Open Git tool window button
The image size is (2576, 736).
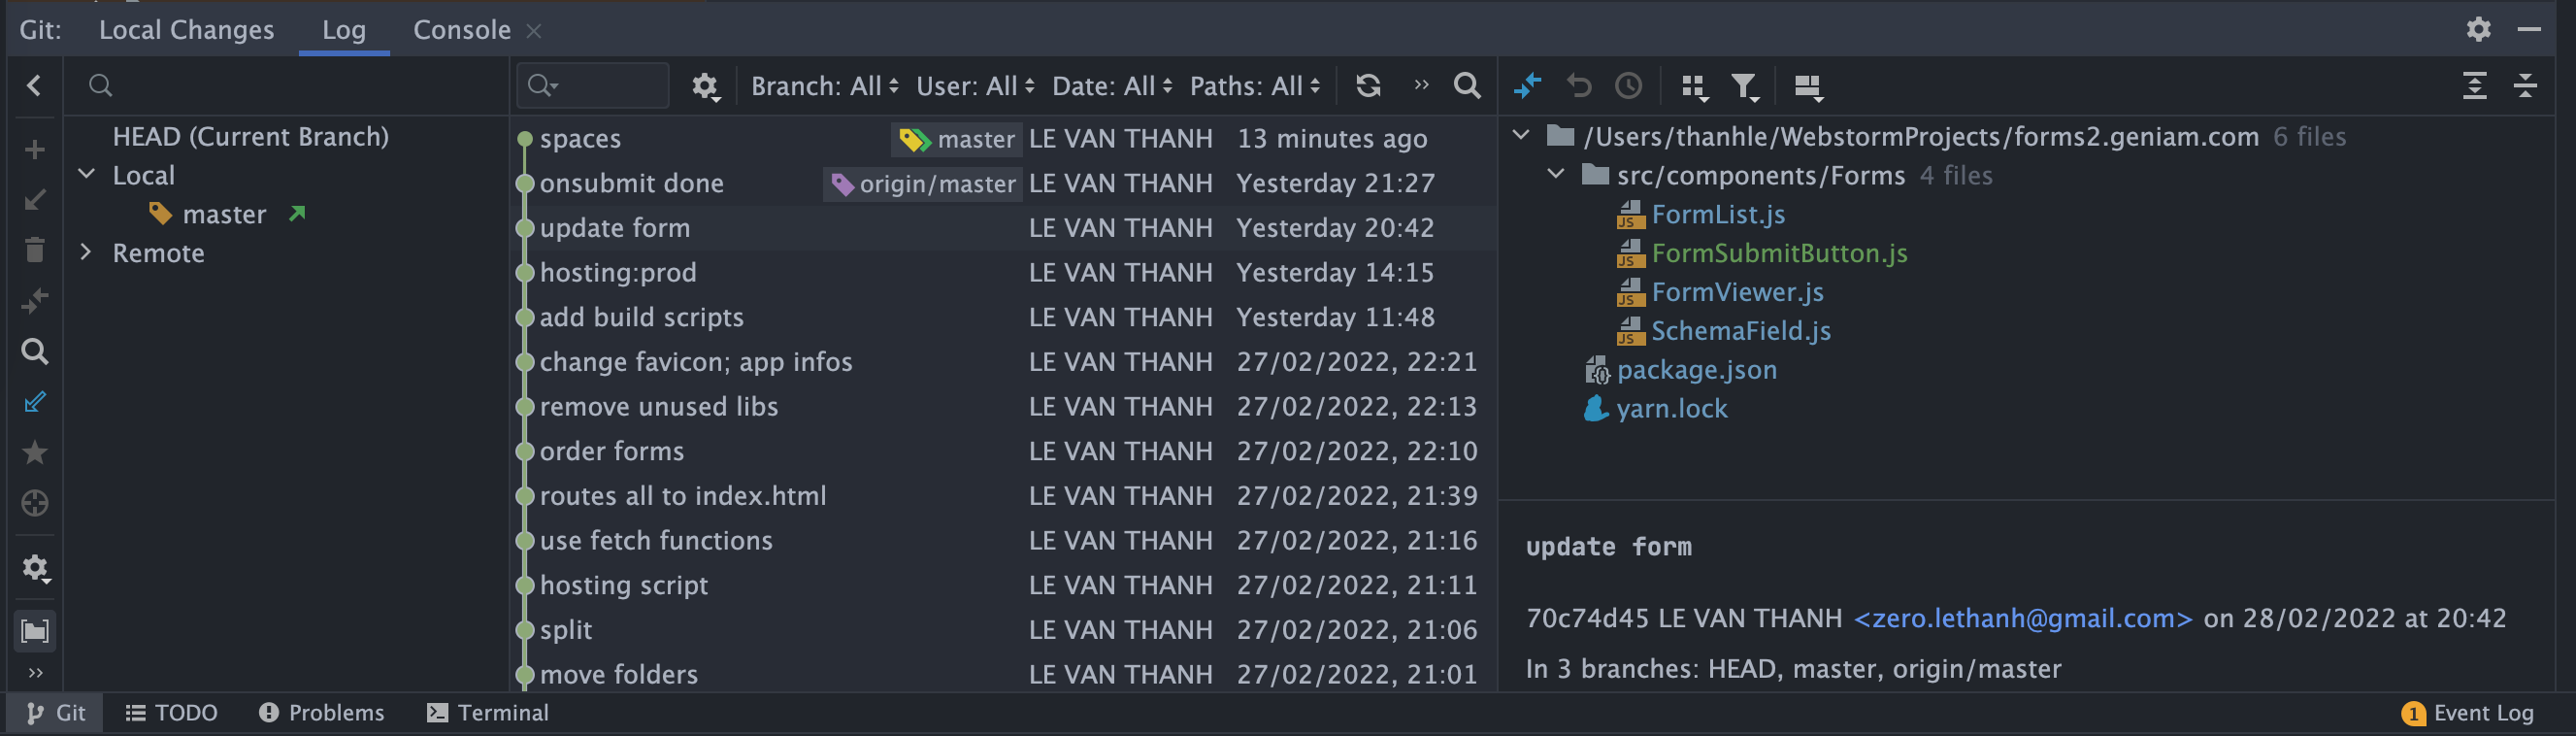56,713
